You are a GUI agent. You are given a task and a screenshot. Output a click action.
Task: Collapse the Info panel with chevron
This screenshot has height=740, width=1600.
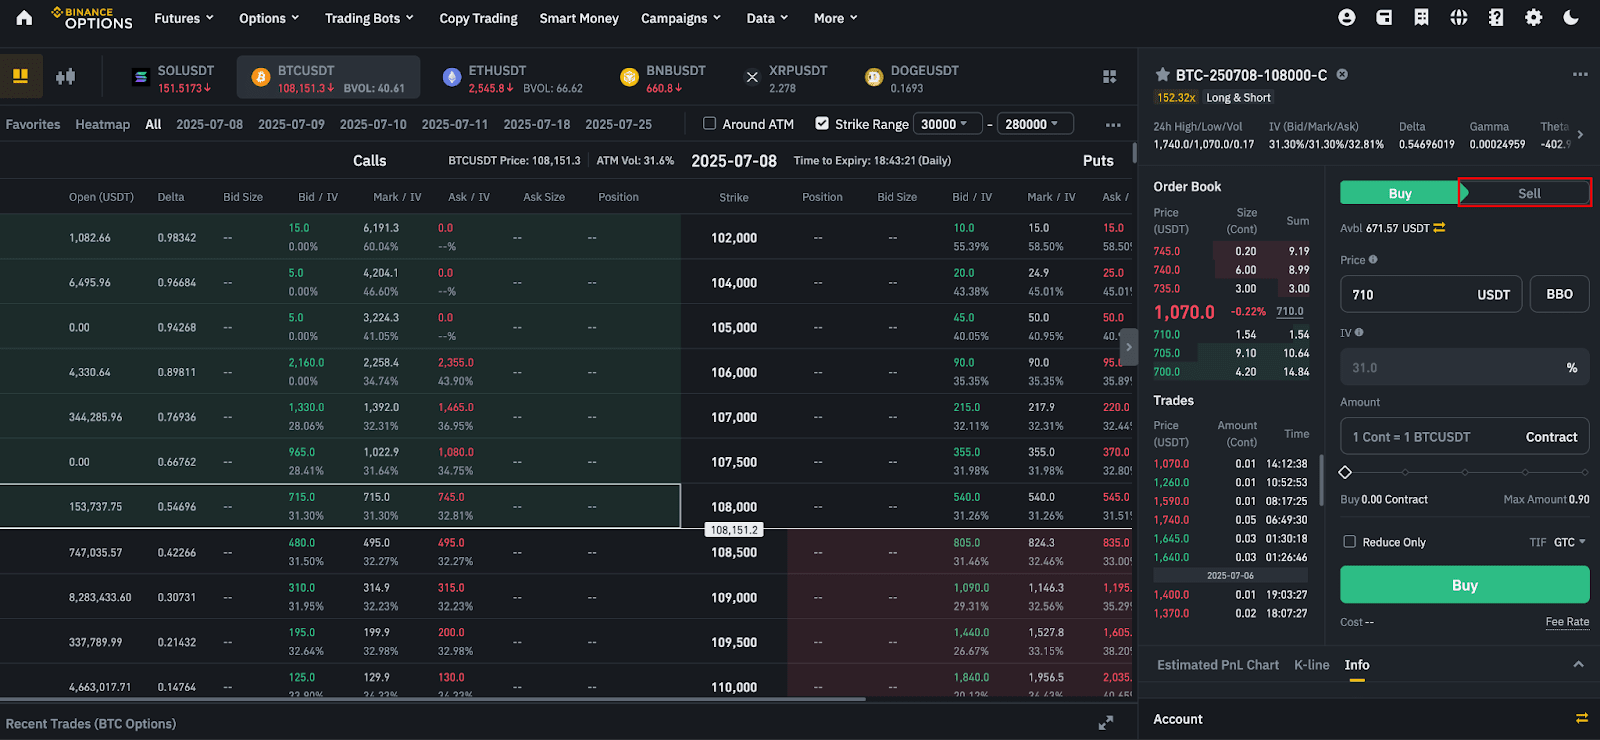(1578, 665)
